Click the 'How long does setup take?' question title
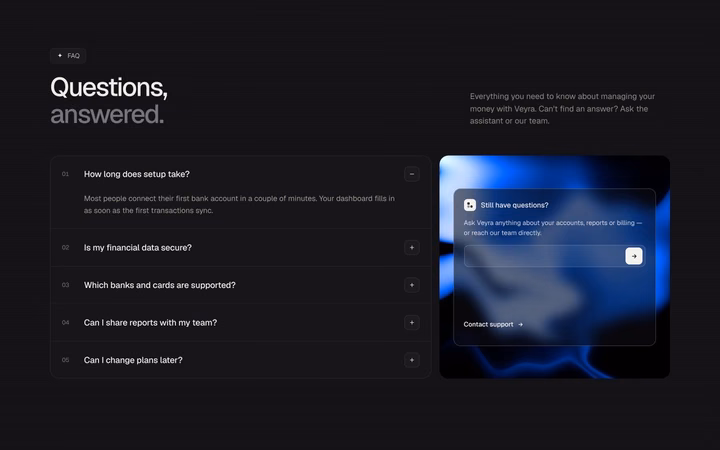The height and width of the screenshot is (450, 720). (136, 174)
